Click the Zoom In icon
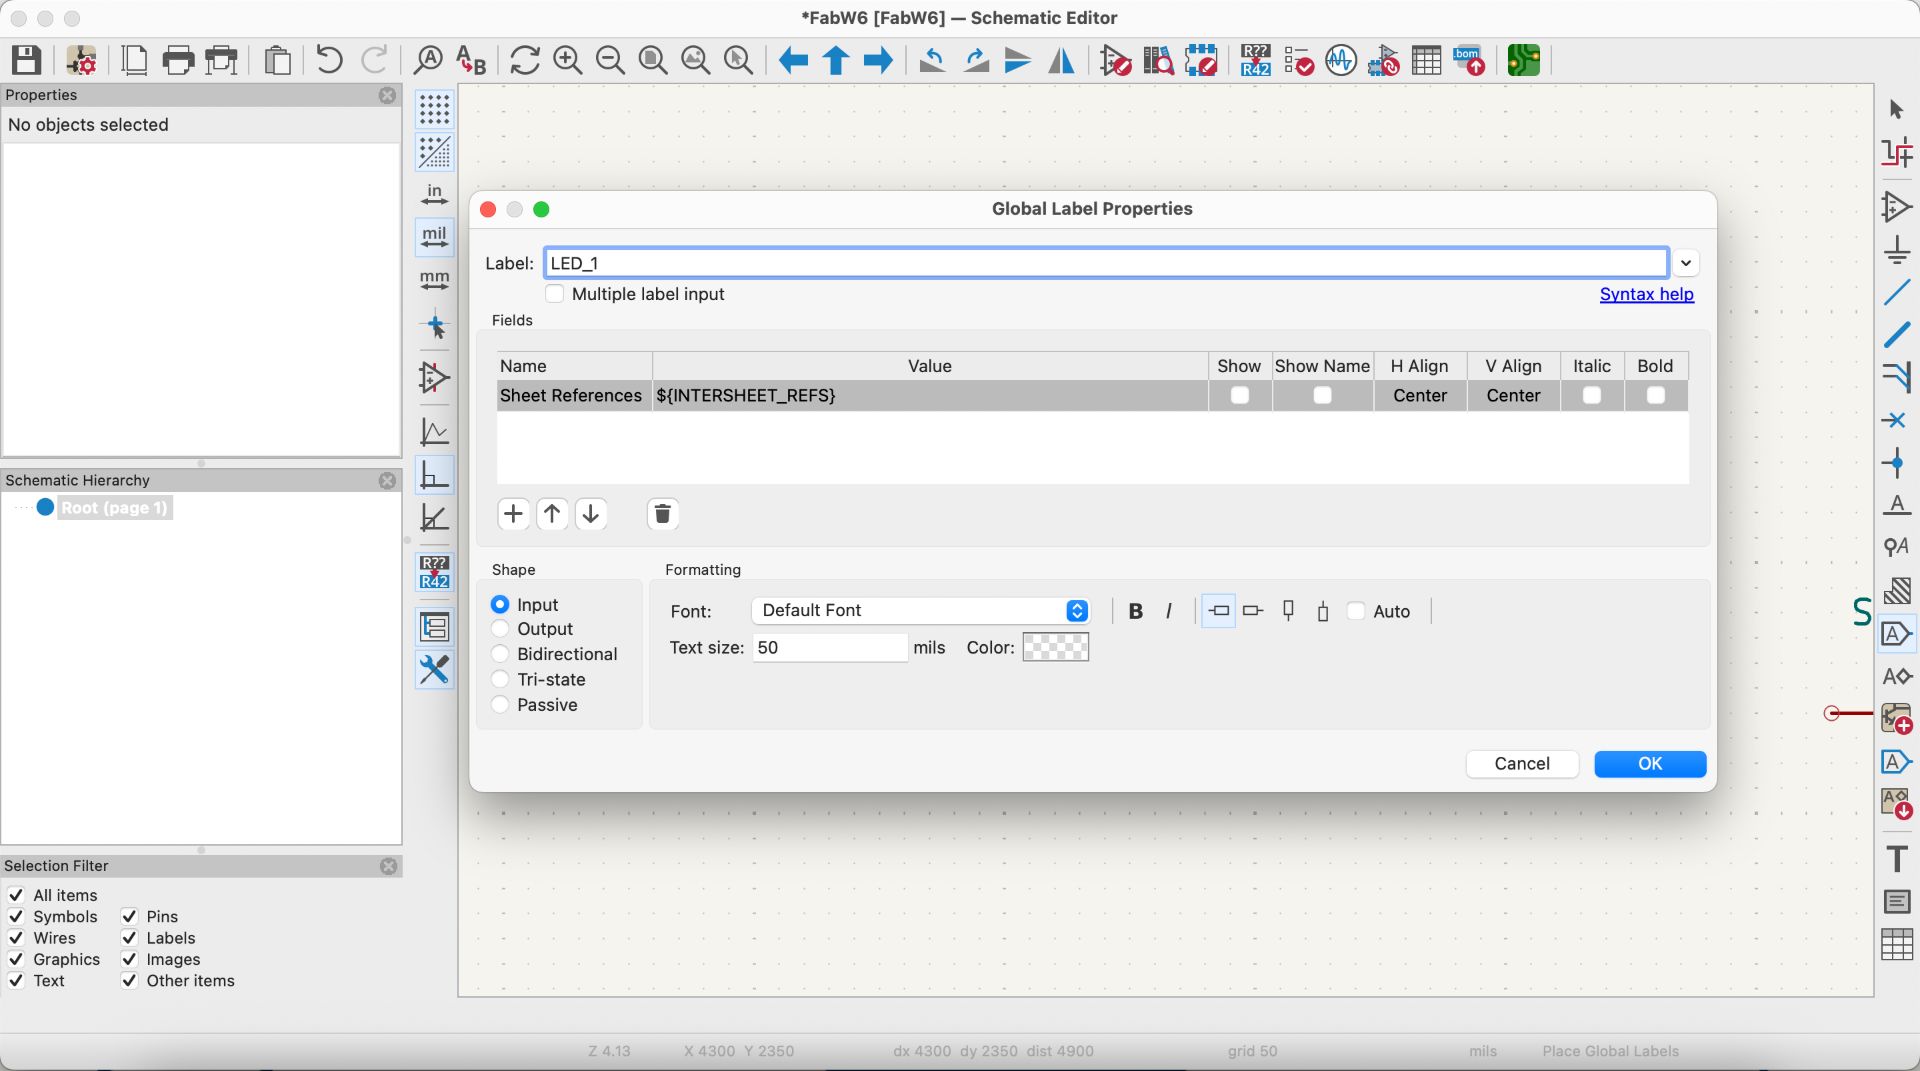Image resolution: width=1920 pixels, height=1071 pixels. pos(568,60)
